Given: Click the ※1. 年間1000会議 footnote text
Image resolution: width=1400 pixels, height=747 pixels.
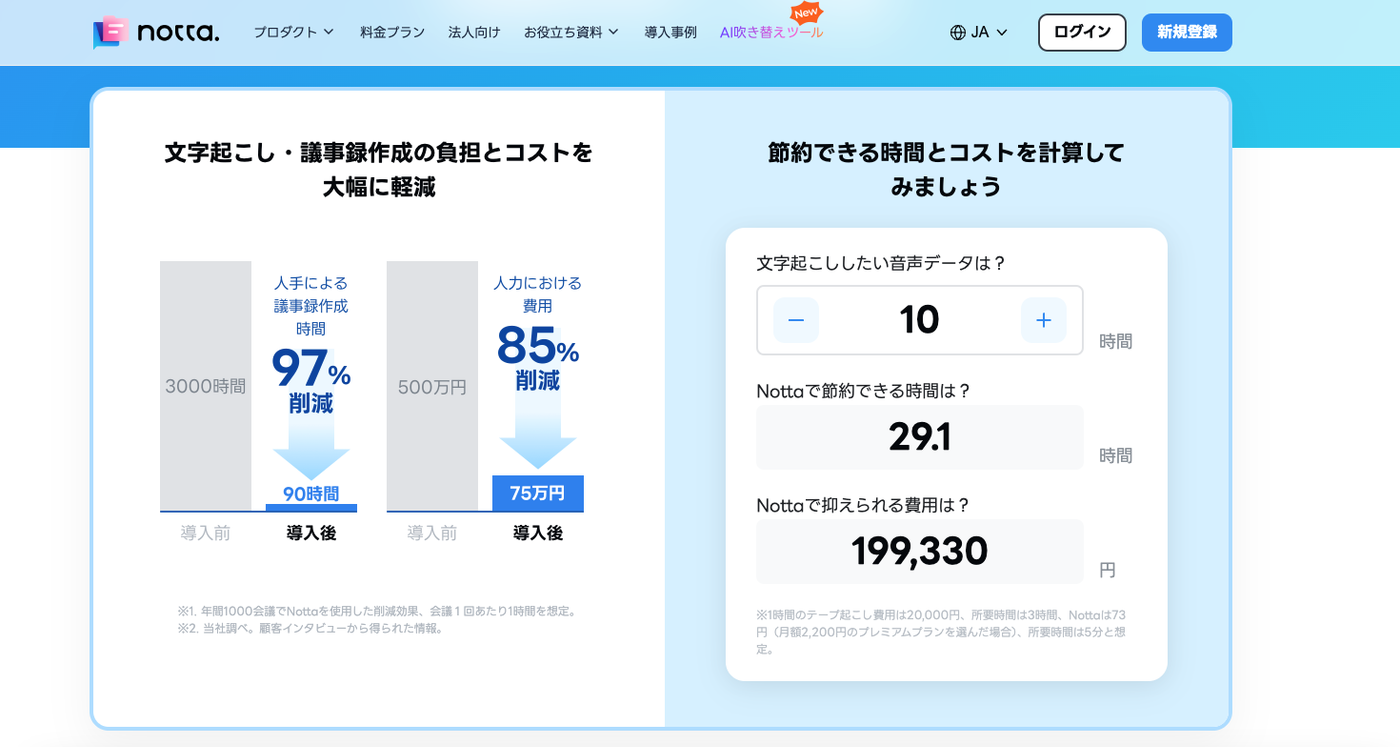Looking at the screenshot, I should point(377,611).
